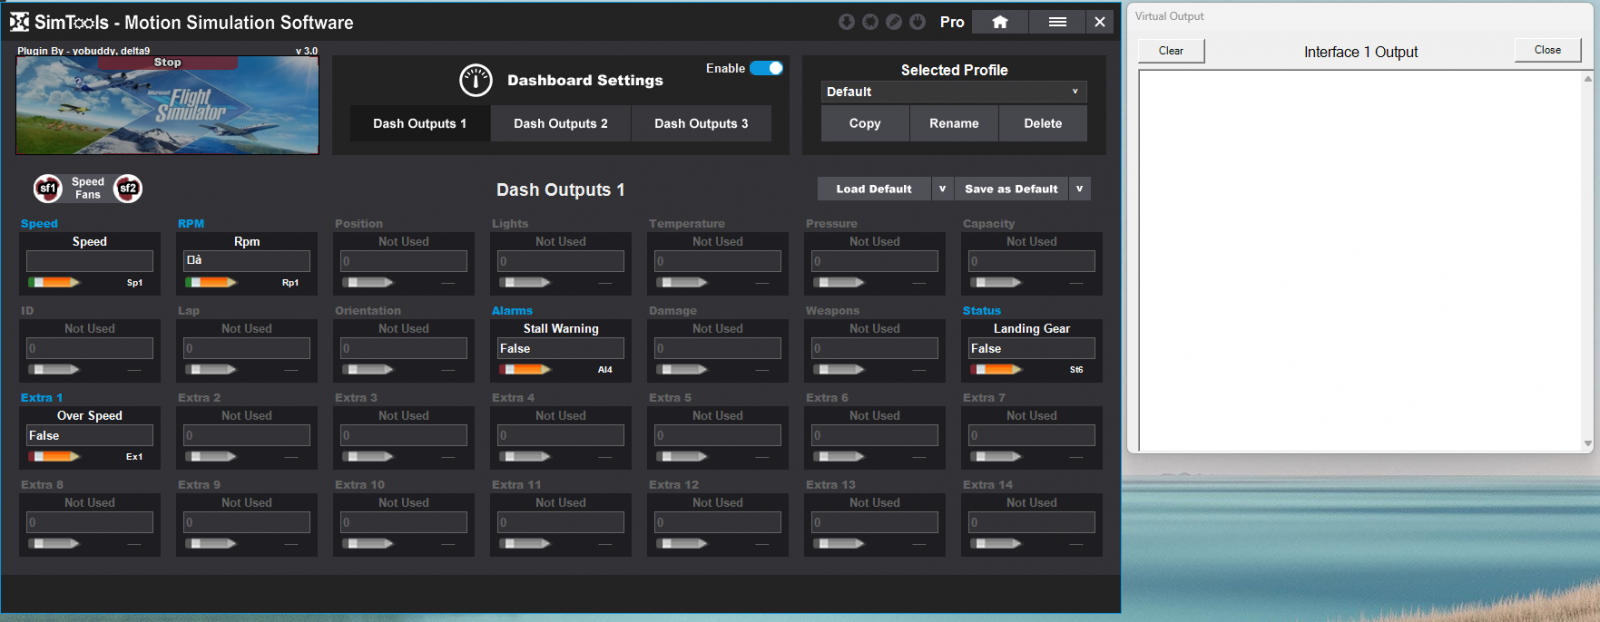
Task: Click the Stall Warning value field
Action: (561, 348)
